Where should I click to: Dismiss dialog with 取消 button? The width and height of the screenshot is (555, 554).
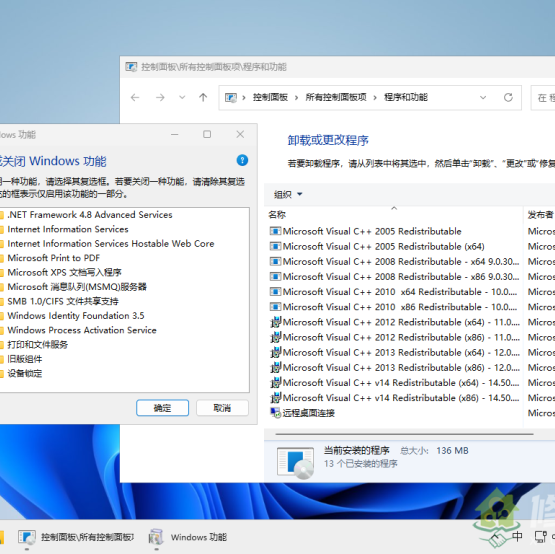pyautogui.click(x=222, y=408)
